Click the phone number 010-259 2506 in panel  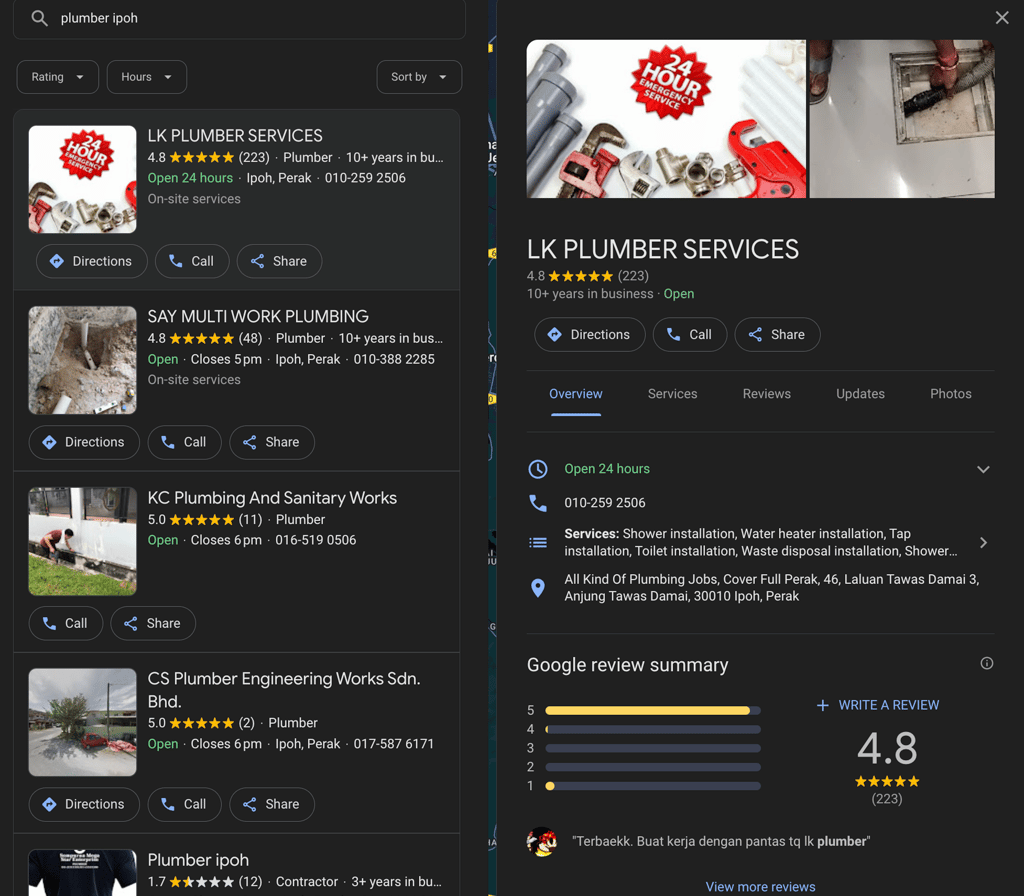point(605,503)
